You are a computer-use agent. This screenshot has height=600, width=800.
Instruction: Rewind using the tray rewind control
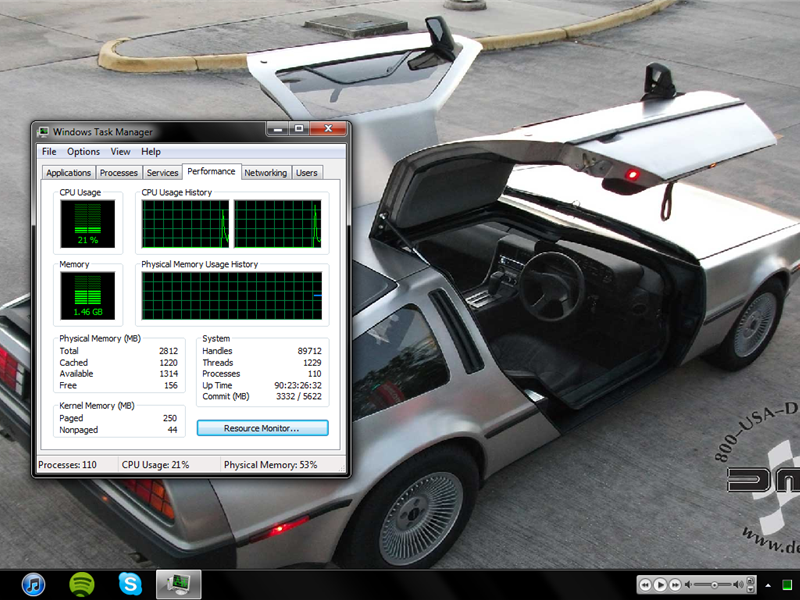click(x=645, y=584)
